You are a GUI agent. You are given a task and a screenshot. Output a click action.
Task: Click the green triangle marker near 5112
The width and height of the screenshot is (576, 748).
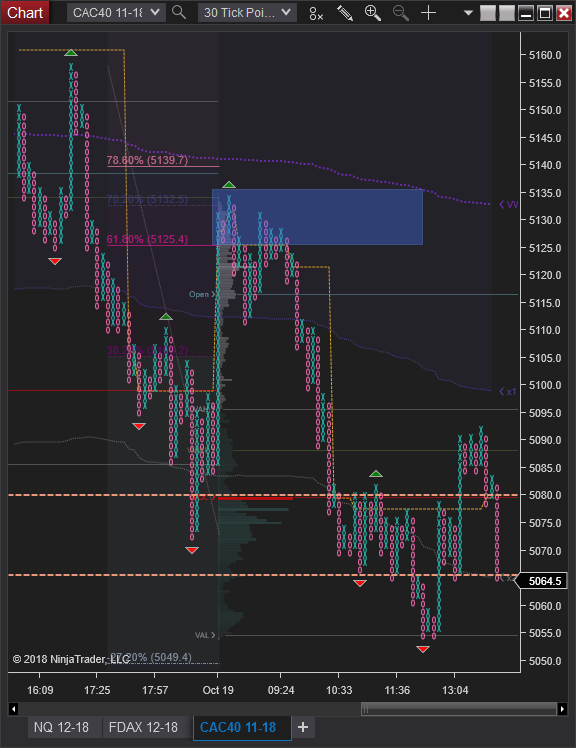166,317
